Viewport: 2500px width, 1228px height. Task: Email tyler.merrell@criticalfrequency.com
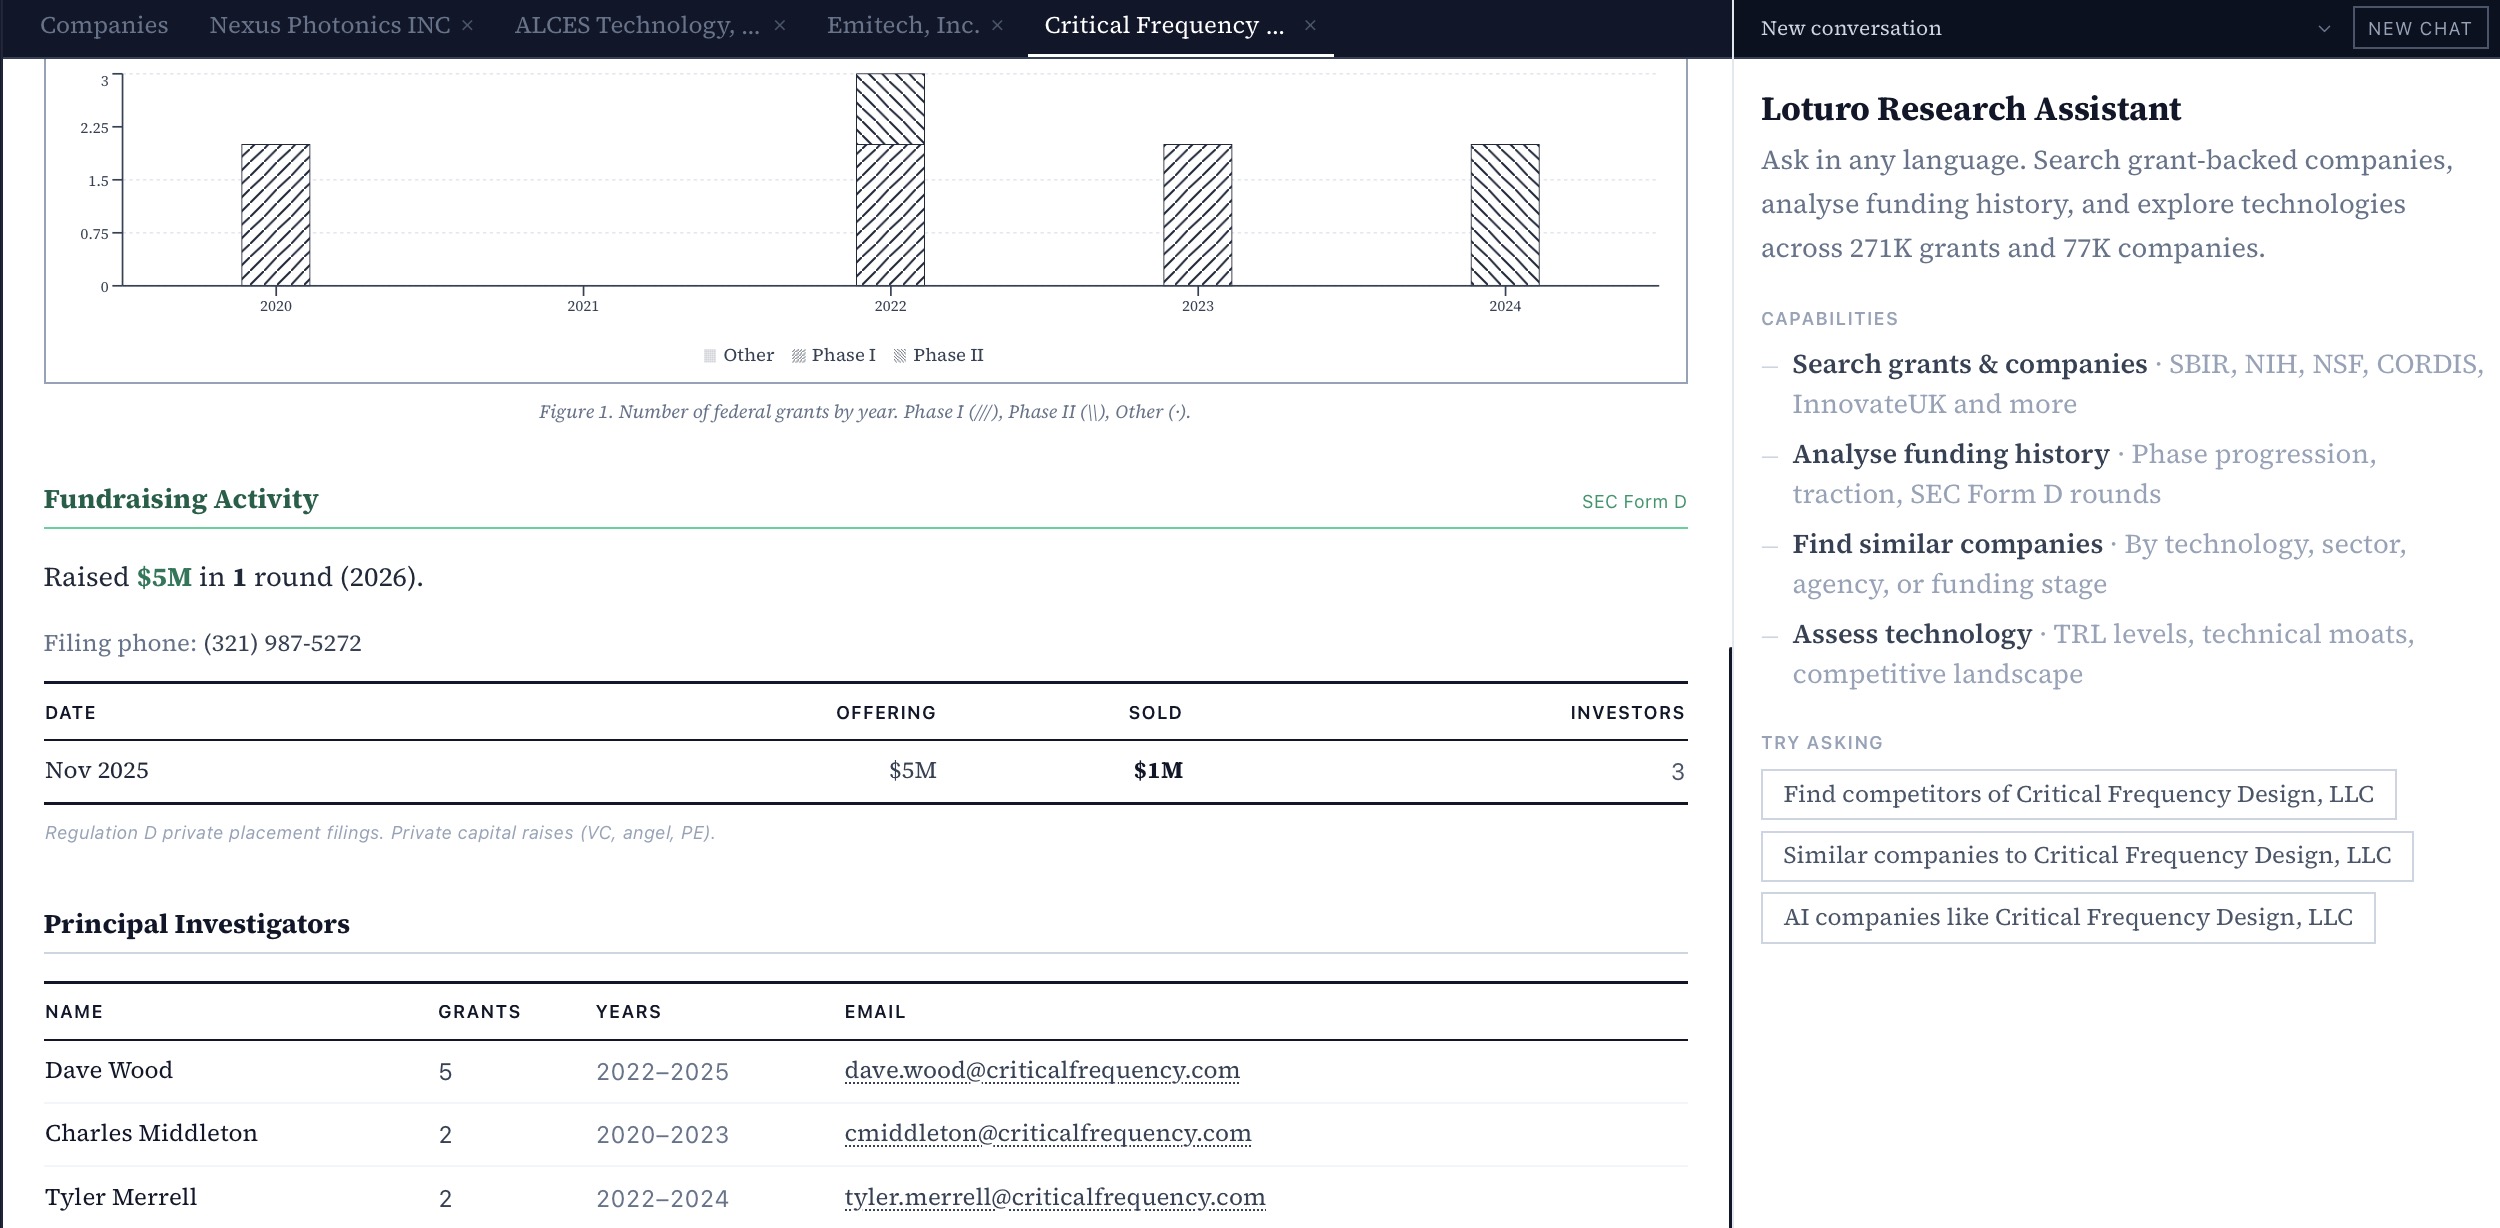pos(1055,1198)
